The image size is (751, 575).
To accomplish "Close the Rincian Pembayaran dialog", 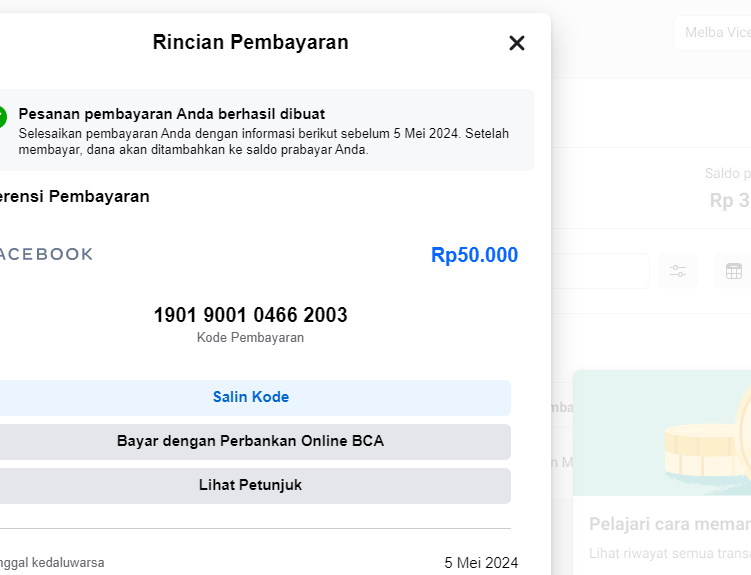I will point(517,43).
